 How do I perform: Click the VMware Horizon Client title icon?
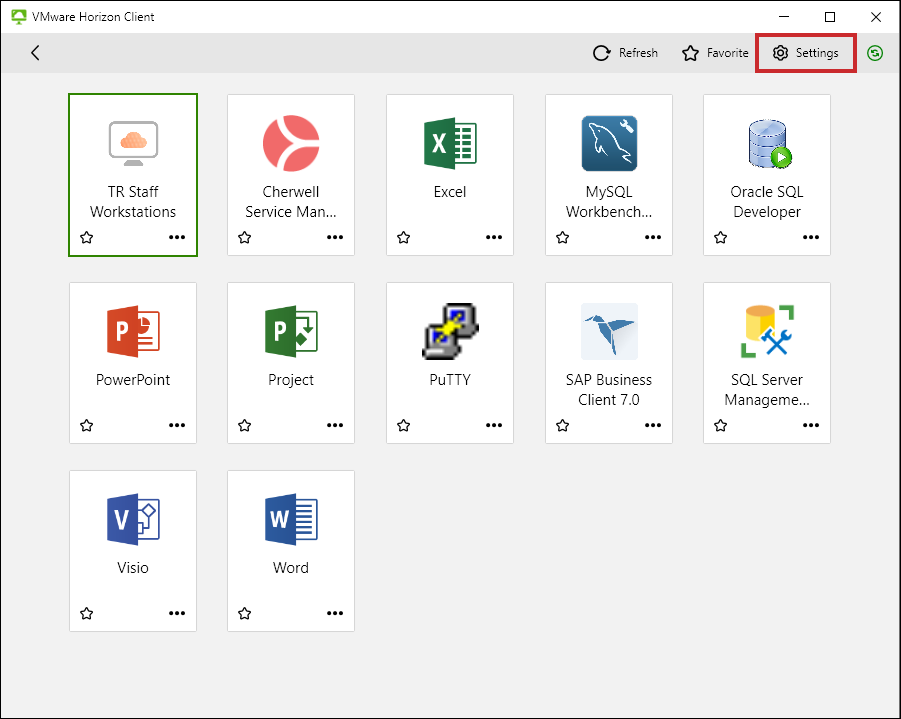[19, 17]
